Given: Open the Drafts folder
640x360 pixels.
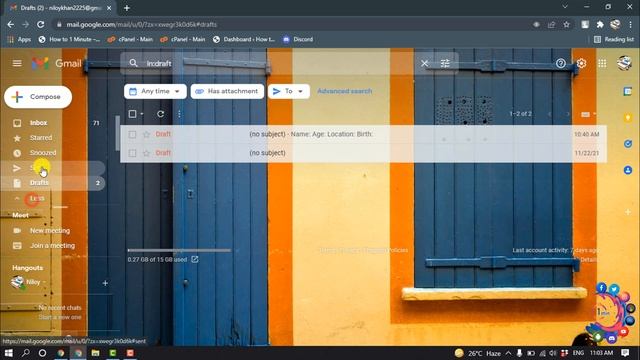Looking at the screenshot, I should point(53,183).
